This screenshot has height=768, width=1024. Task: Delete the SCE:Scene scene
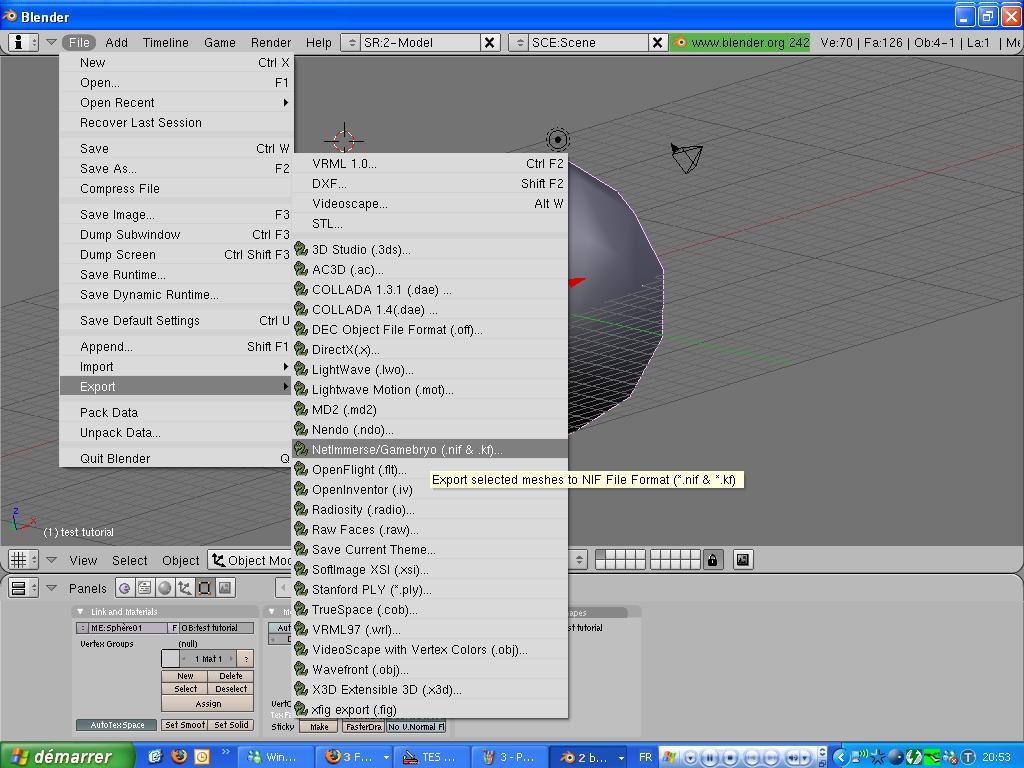click(657, 42)
